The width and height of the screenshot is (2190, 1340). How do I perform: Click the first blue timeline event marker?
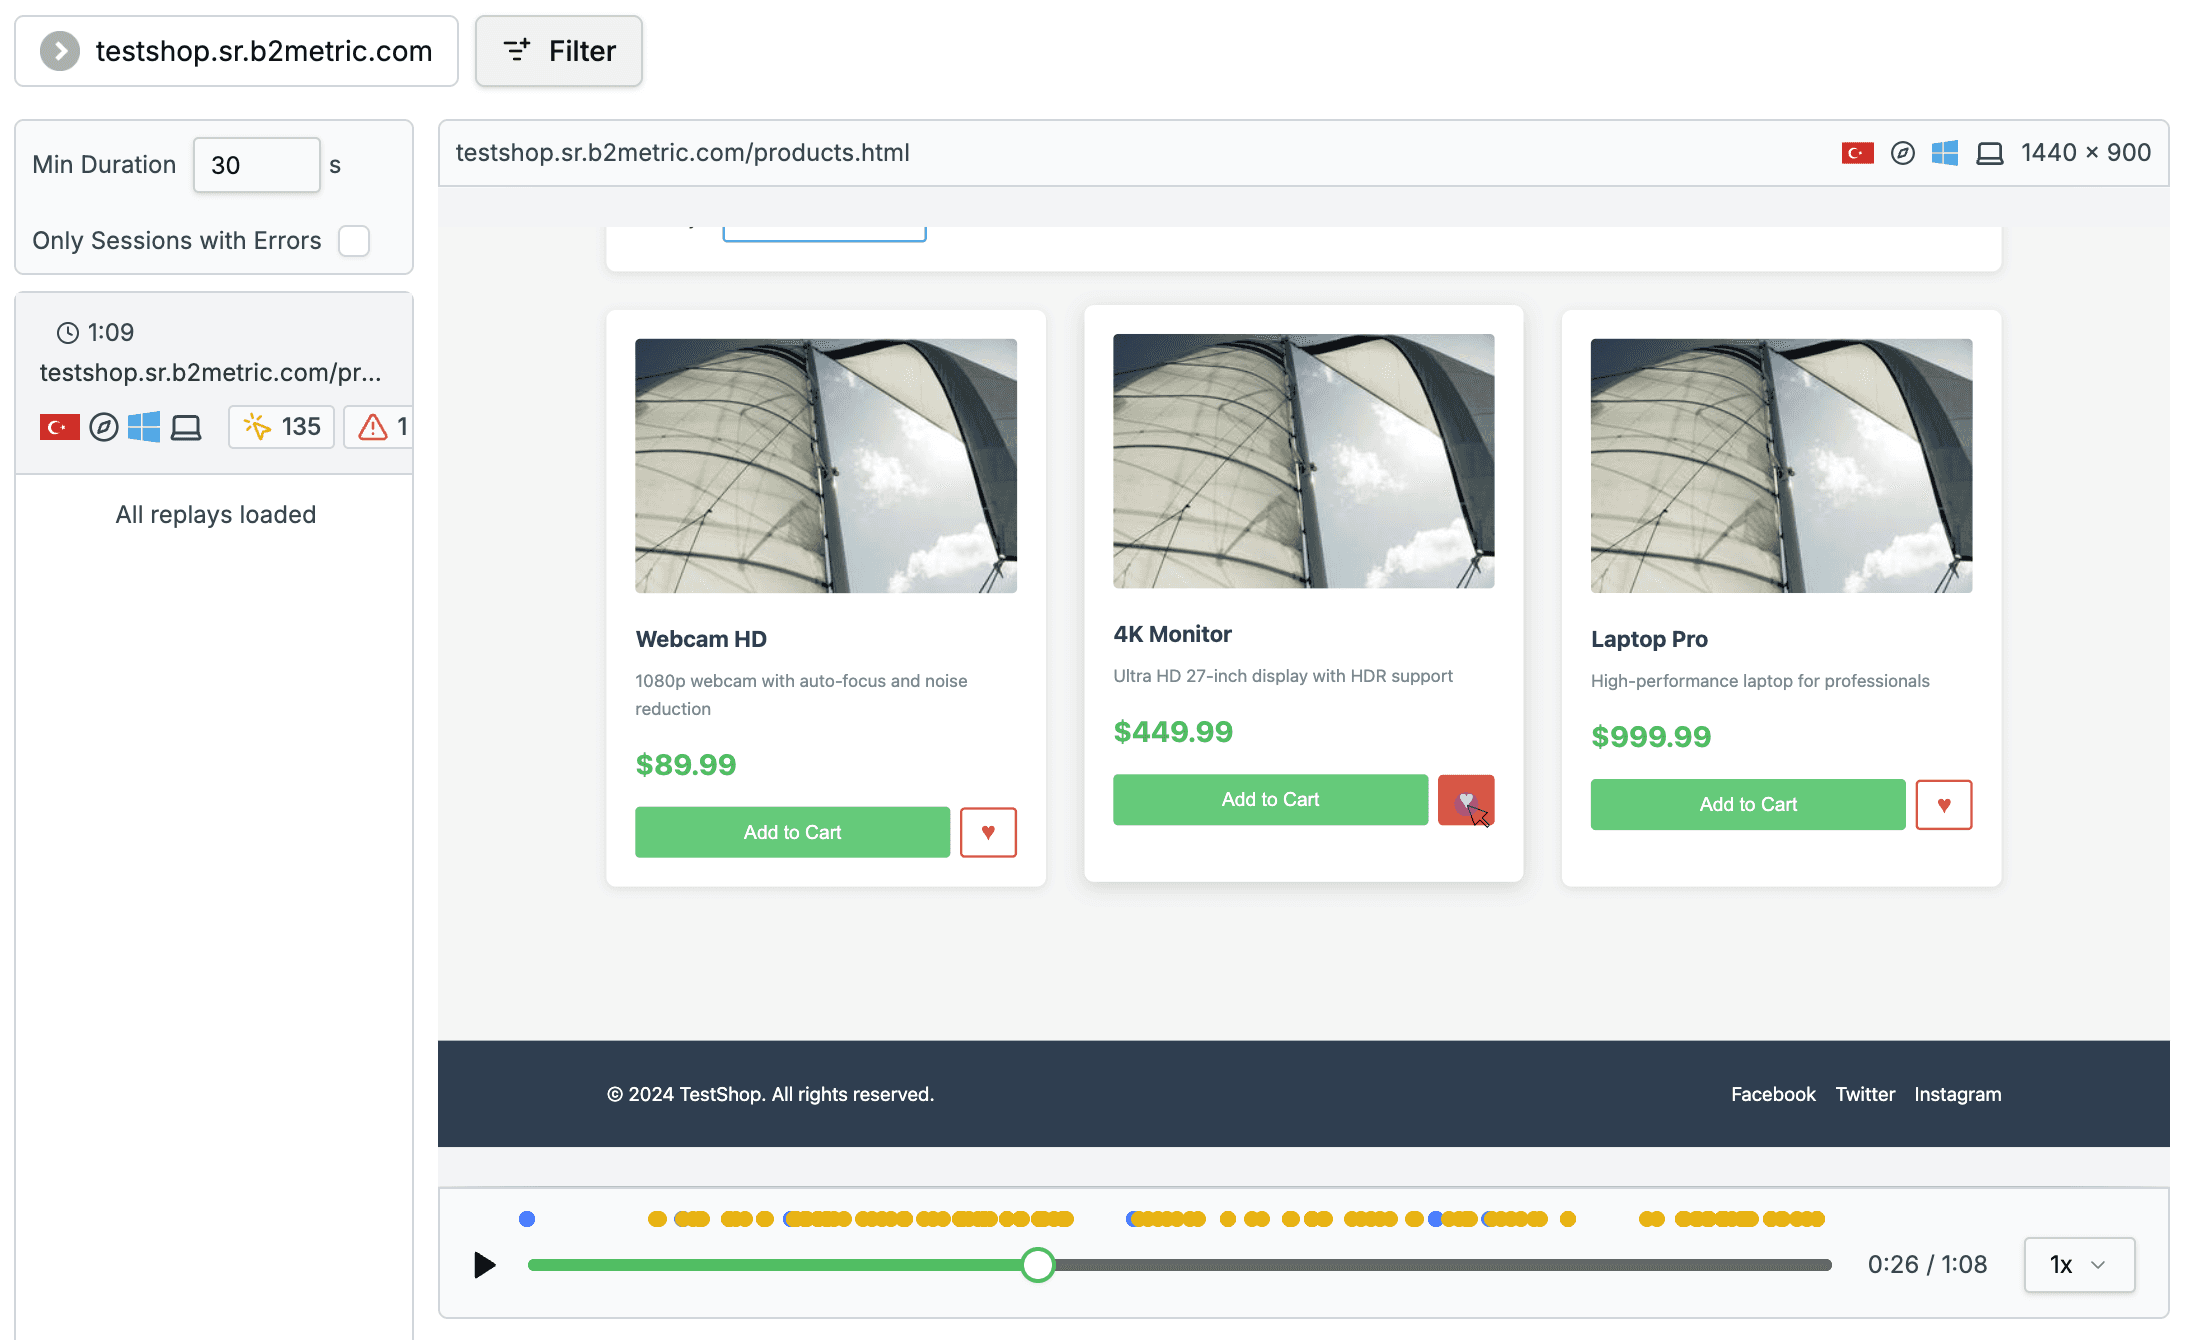click(x=527, y=1219)
